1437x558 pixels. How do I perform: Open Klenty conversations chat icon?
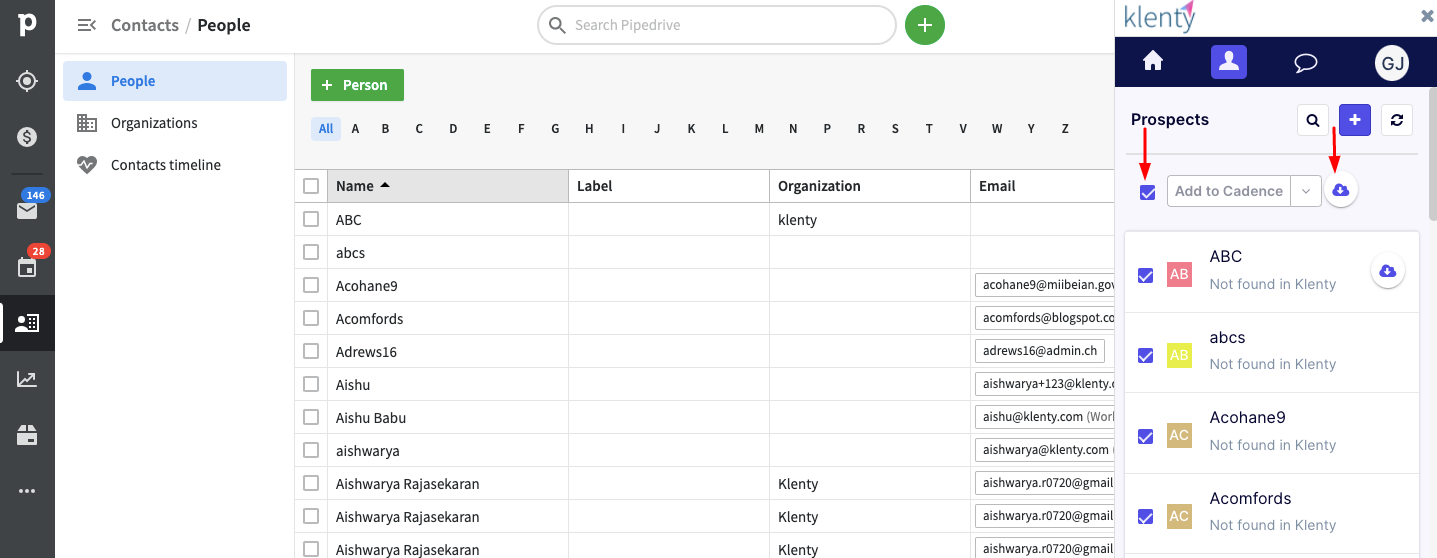(x=1305, y=63)
